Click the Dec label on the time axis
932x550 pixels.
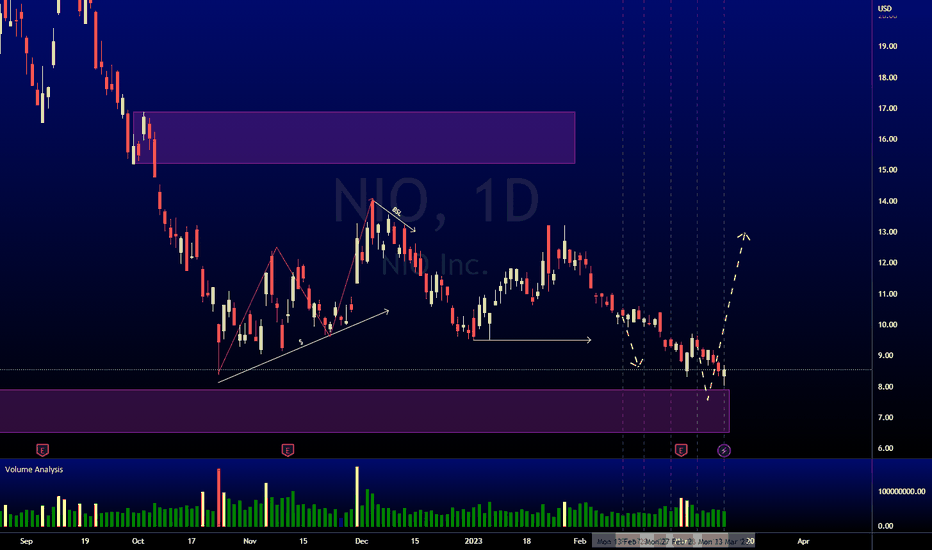[x=361, y=541]
